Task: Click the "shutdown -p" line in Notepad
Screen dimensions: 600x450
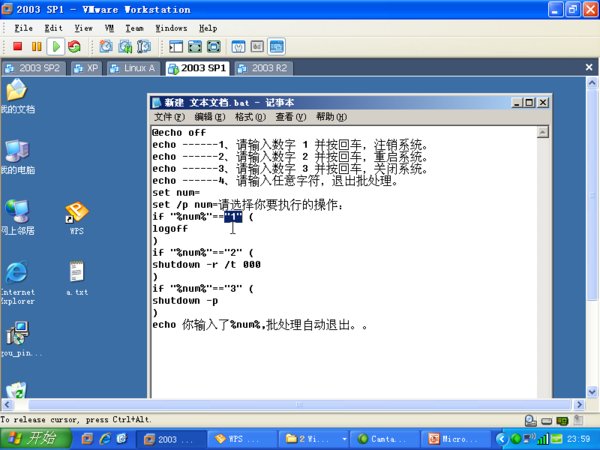Action: (185, 300)
